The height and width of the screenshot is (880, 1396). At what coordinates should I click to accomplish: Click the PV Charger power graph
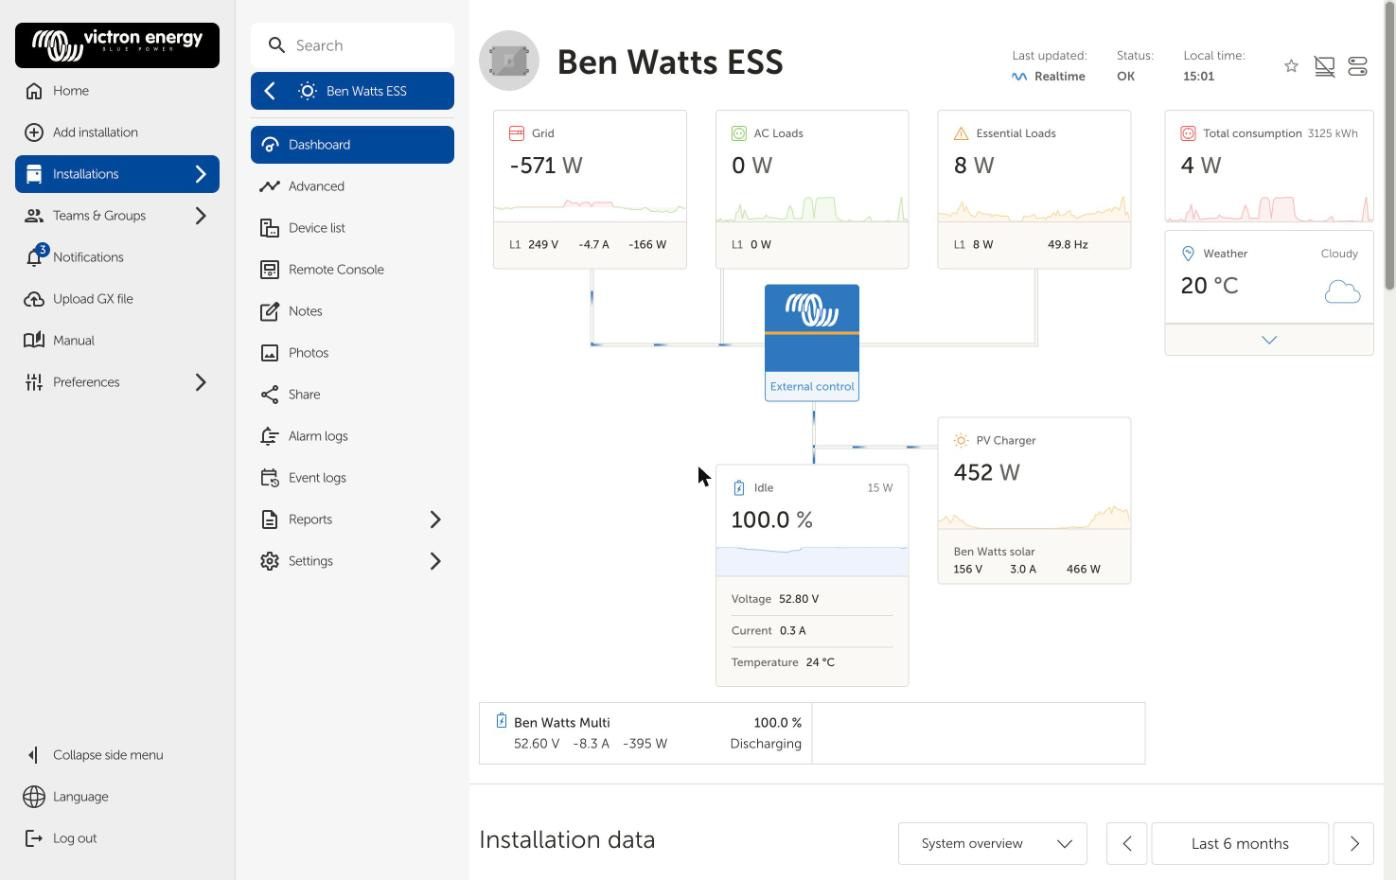point(1034,515)
